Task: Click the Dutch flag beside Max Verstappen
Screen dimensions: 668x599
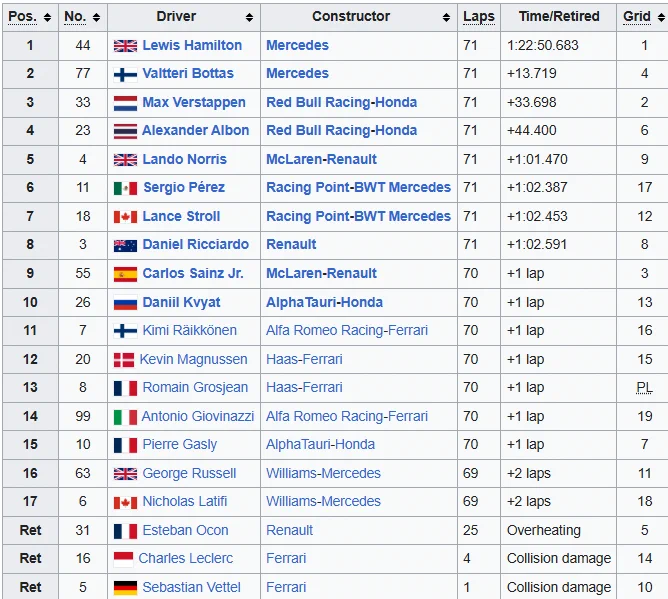Action: [125, 103]
